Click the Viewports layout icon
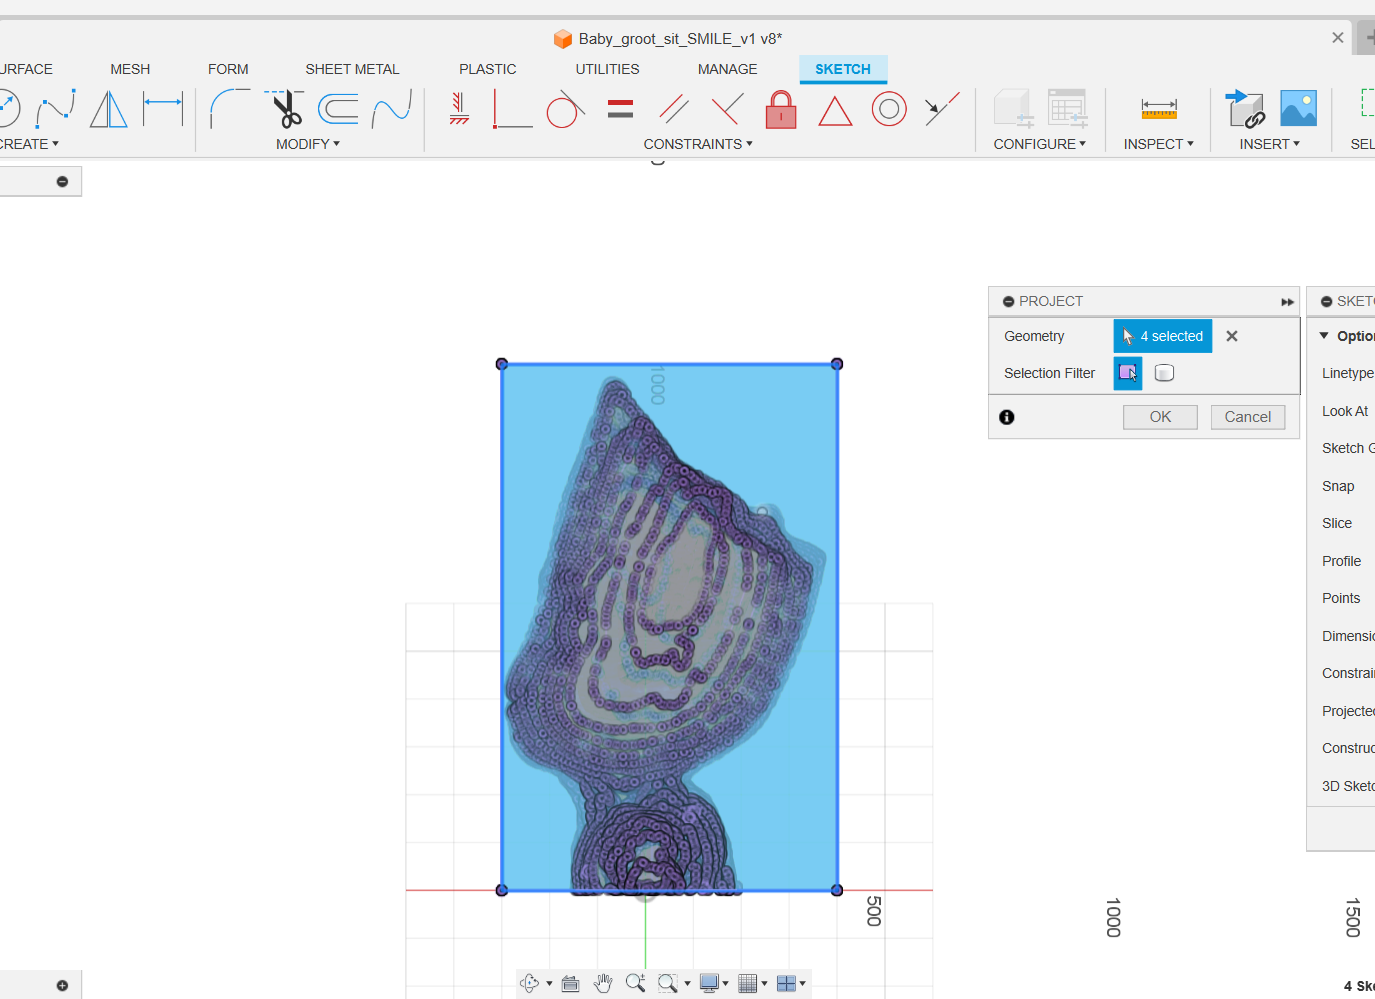Viewport: 1375px width, 999px height. [x=786, y=983]
